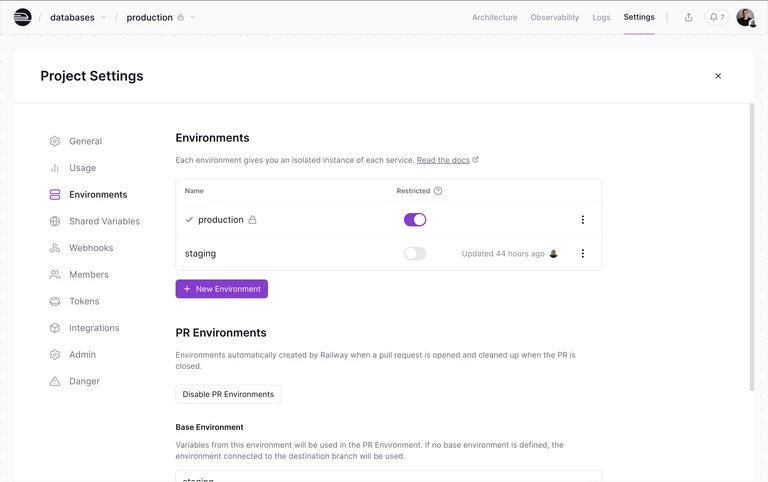Click Disable PR Environments button
The height and width of the screenshot is (482, 768).
(x=228, y=394)
